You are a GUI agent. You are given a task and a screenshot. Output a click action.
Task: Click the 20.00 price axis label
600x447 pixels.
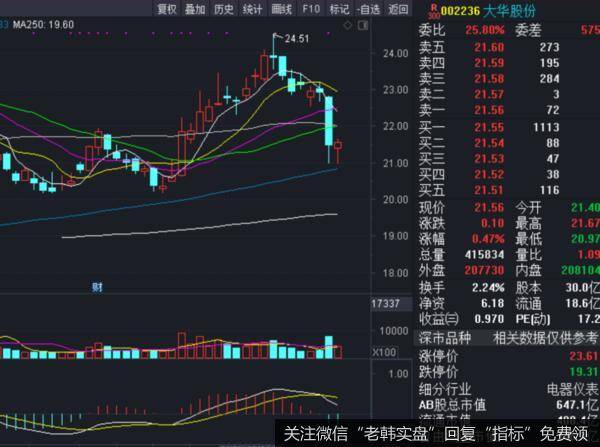(396, 200)
